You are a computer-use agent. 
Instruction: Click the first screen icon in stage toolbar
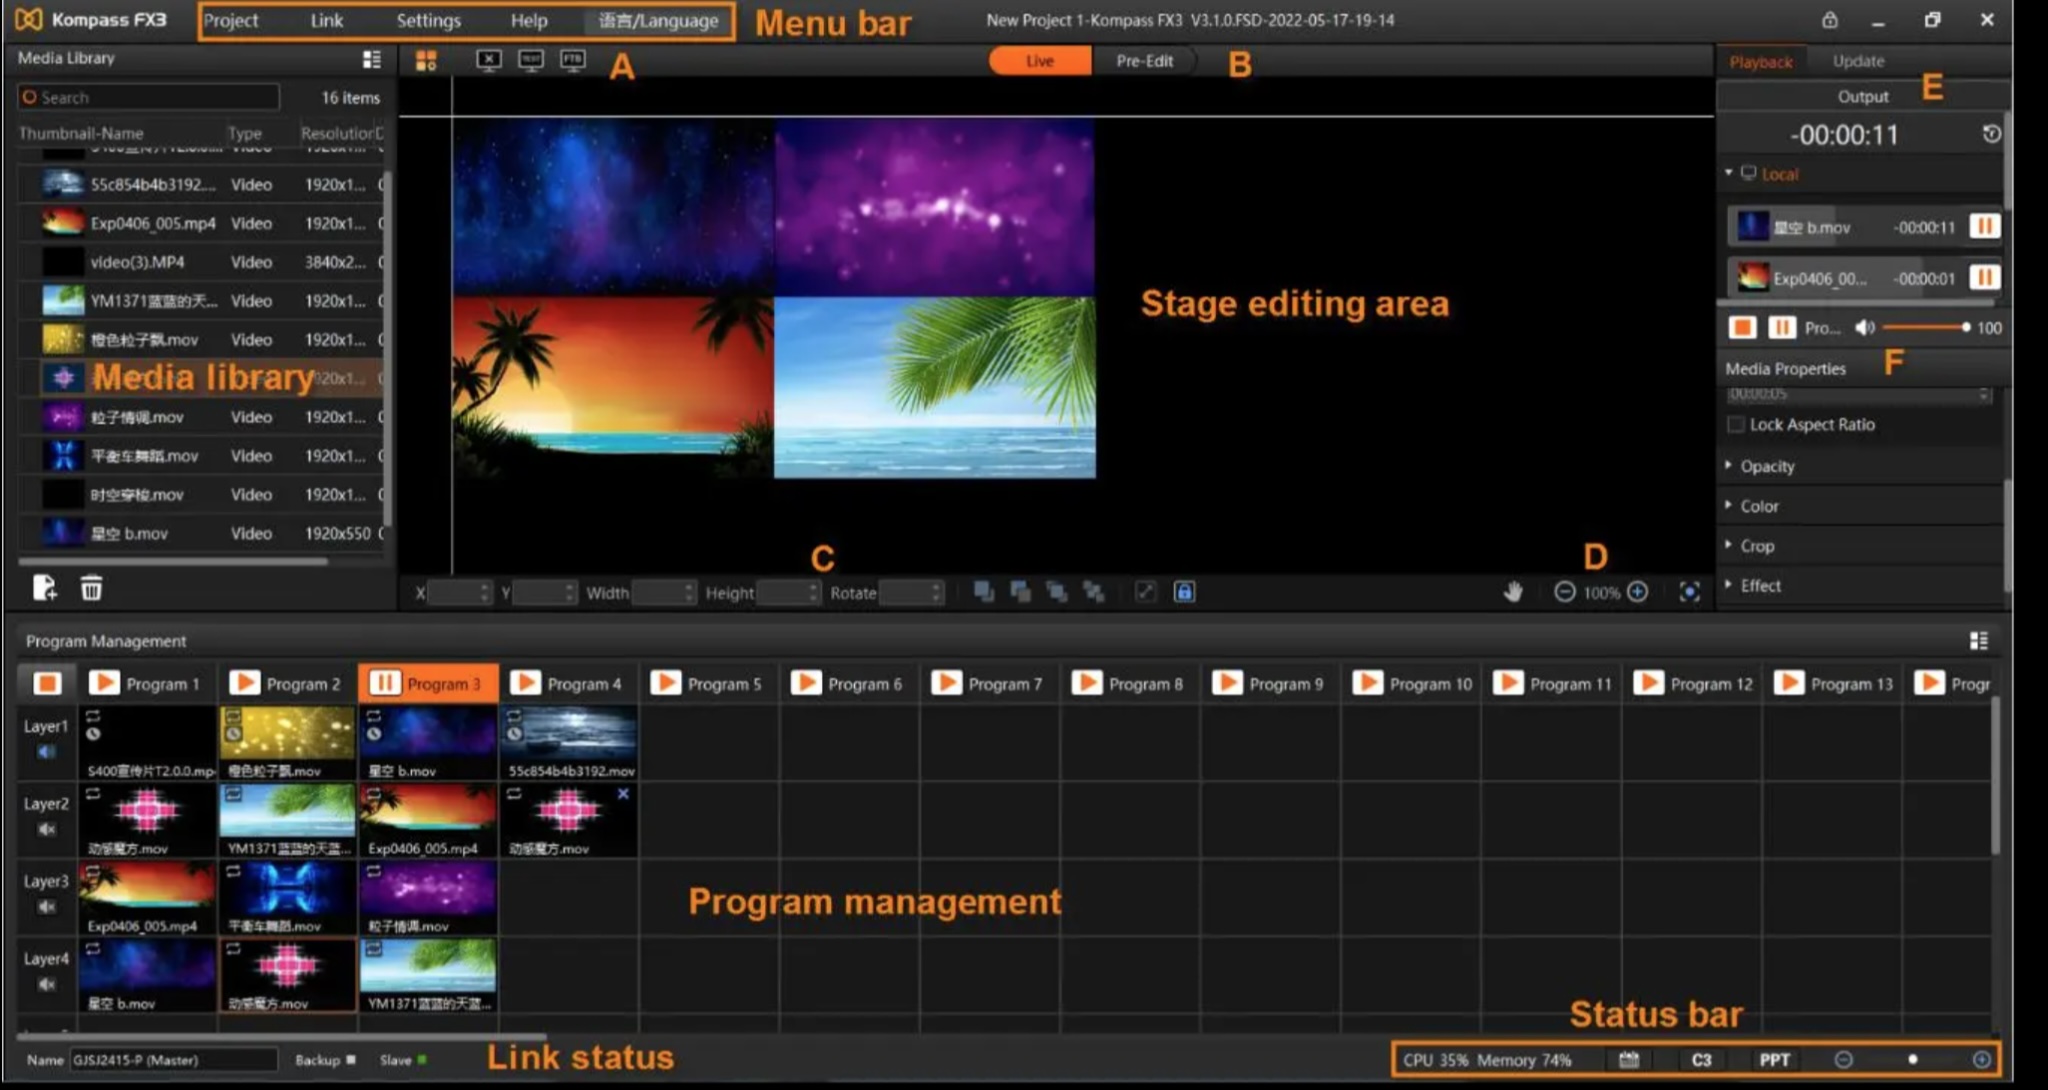point(489,61)
